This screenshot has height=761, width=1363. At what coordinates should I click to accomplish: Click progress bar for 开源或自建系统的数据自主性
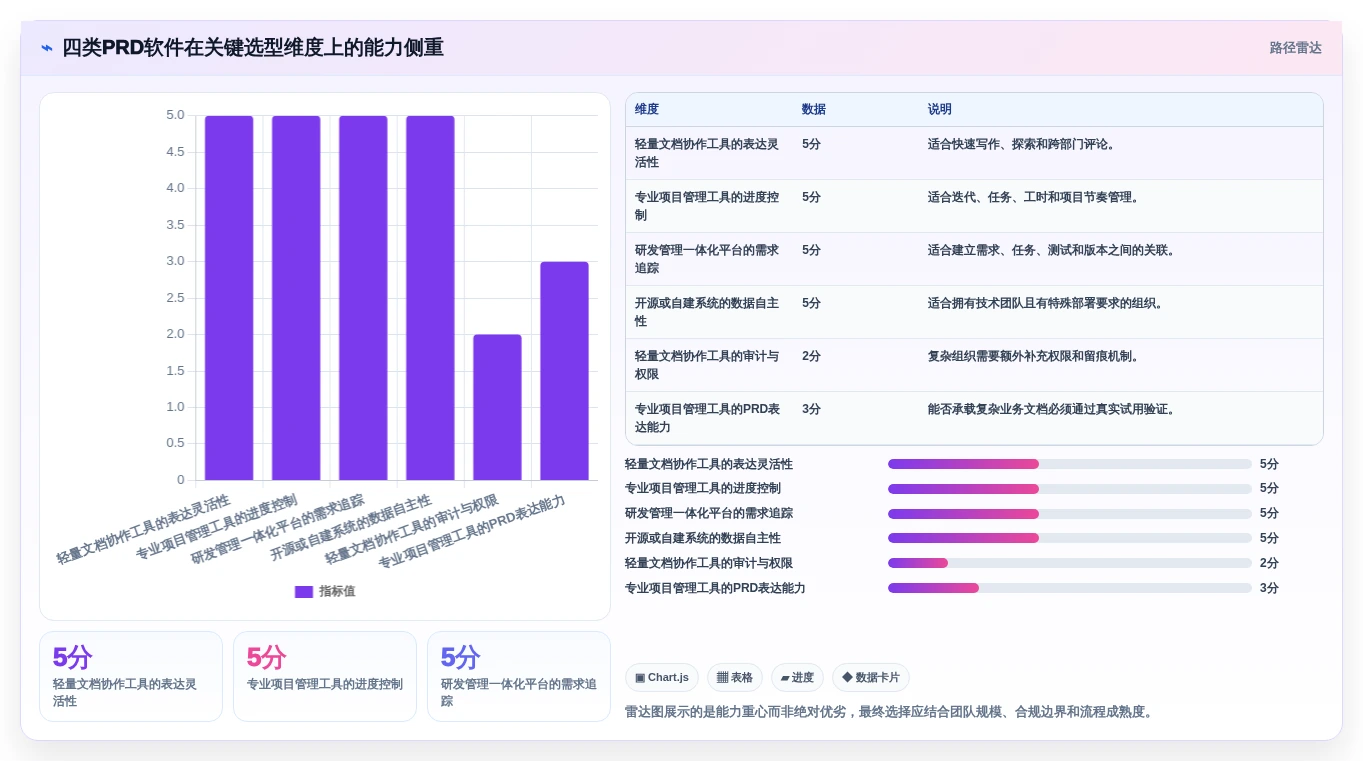click(1070, 538)
